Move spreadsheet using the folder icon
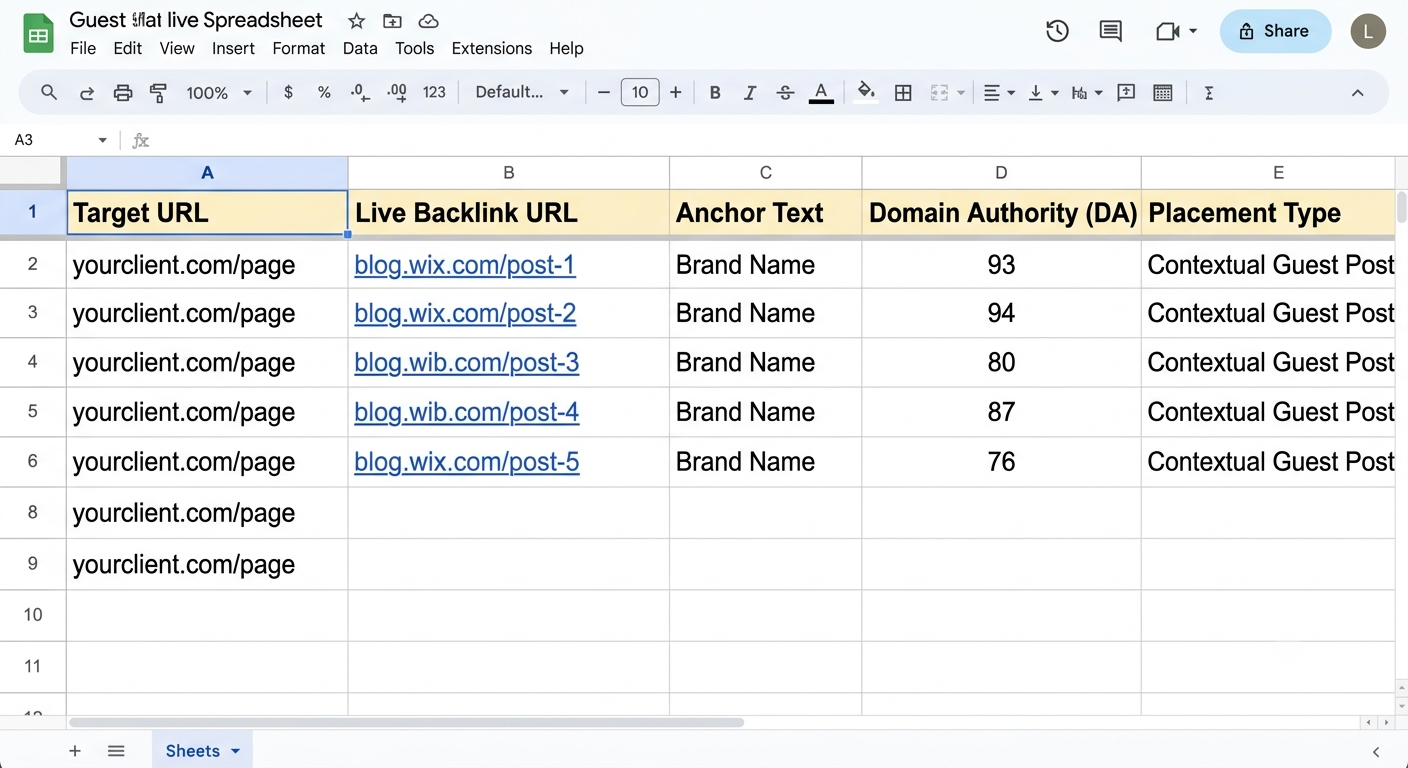 392,21
